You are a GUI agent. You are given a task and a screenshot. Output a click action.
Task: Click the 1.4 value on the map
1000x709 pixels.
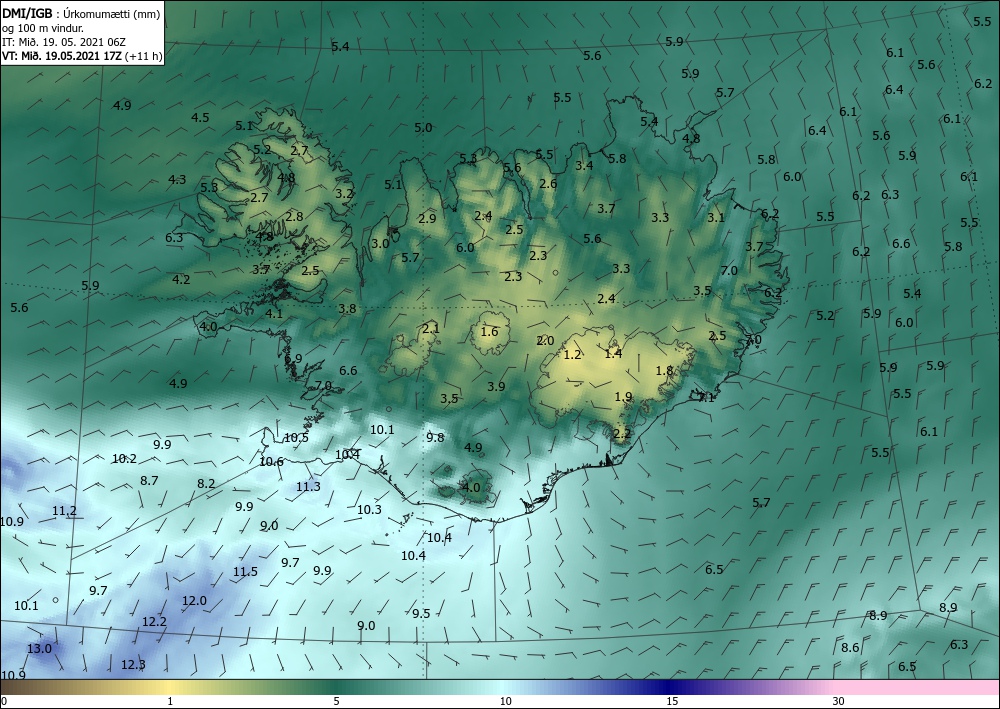click(x=614, y=353)
